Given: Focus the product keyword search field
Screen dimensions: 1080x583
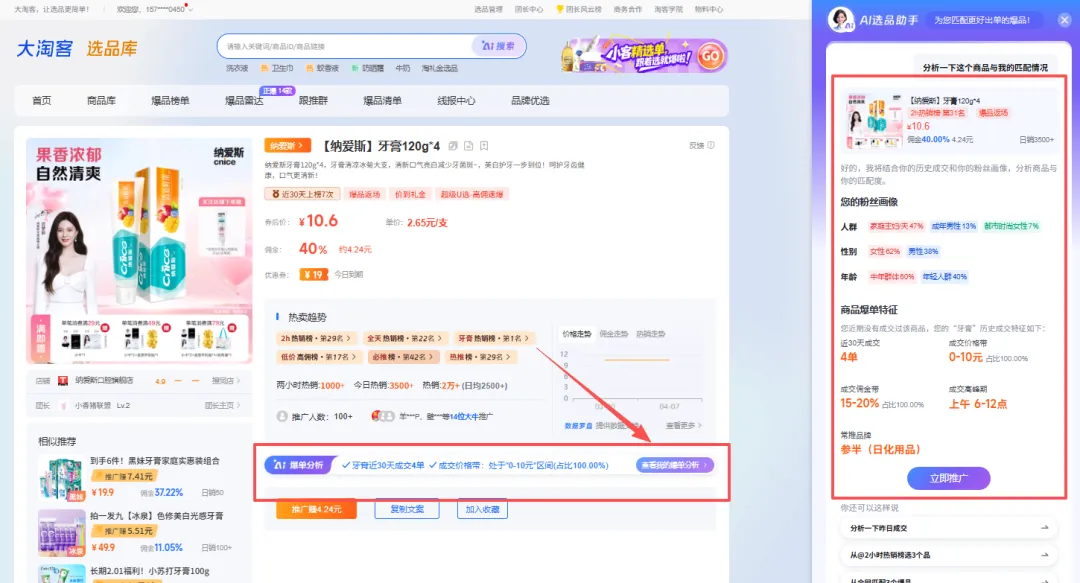Looking at the screenshot, I should click(x=346, y=46).
